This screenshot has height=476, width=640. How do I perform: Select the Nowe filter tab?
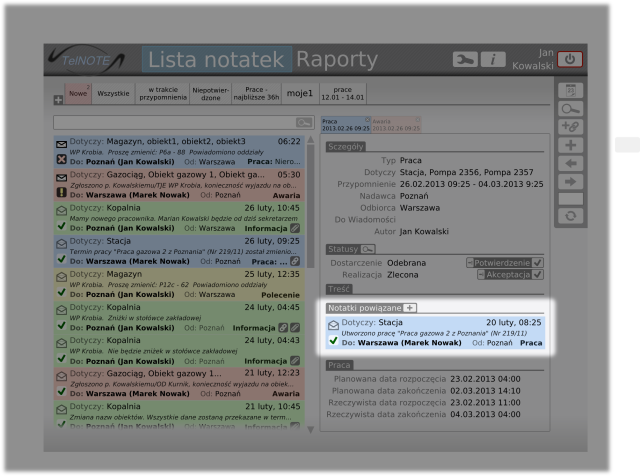coord(78,93)
